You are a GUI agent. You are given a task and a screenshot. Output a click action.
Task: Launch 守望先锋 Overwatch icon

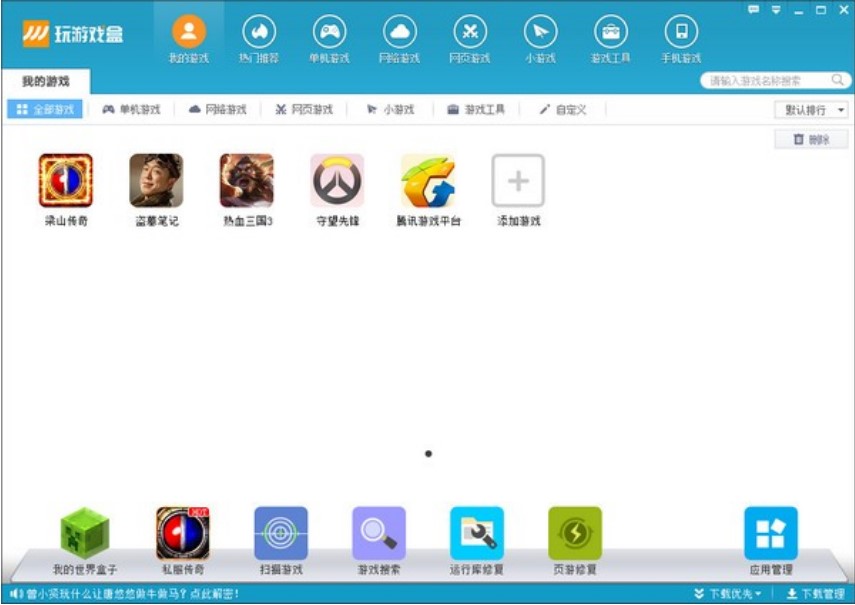(337, 180)
